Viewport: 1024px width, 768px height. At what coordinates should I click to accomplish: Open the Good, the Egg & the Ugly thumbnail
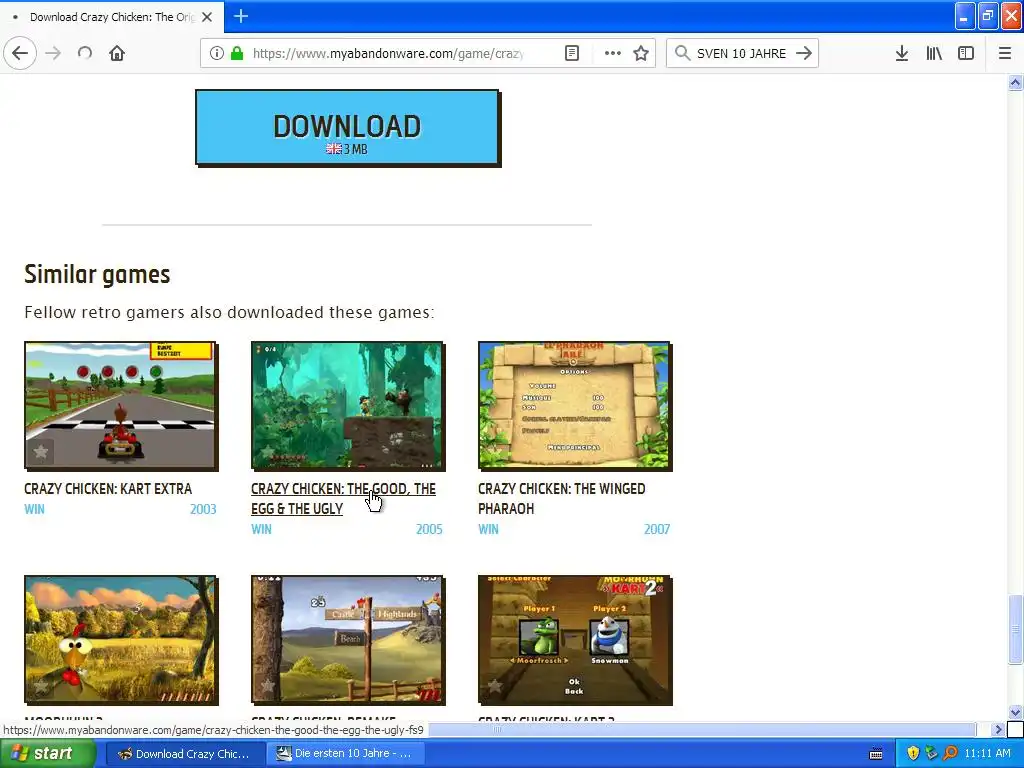point(347,406)
